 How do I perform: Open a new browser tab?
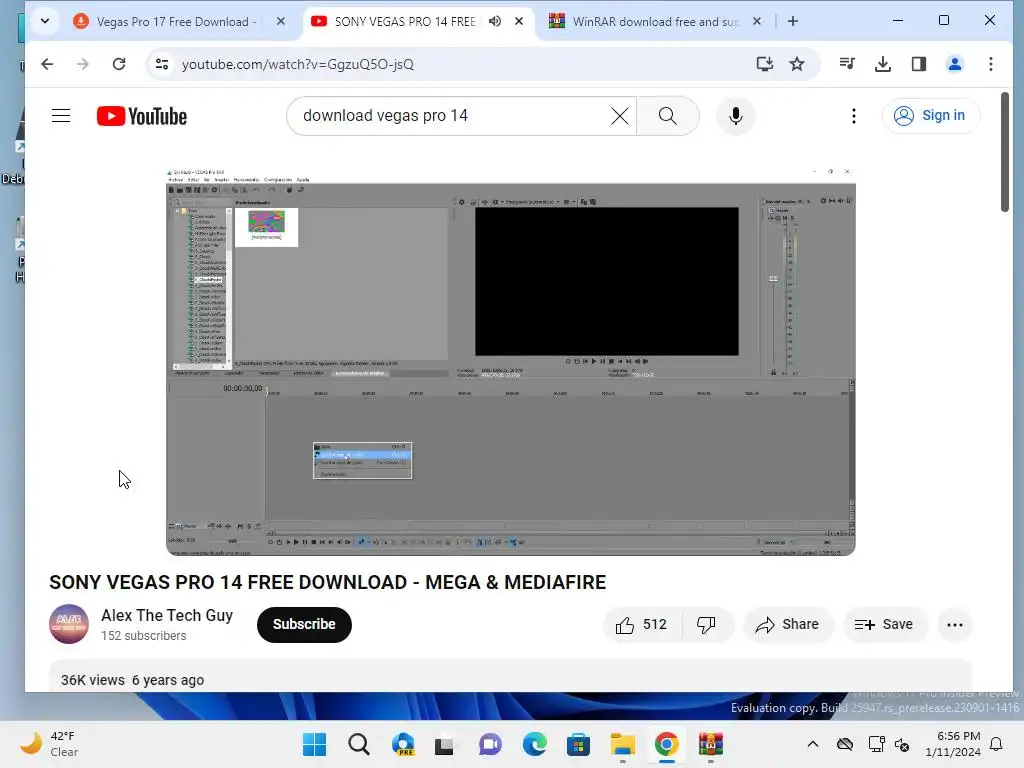pyautogui.click(x=793, y=22)
